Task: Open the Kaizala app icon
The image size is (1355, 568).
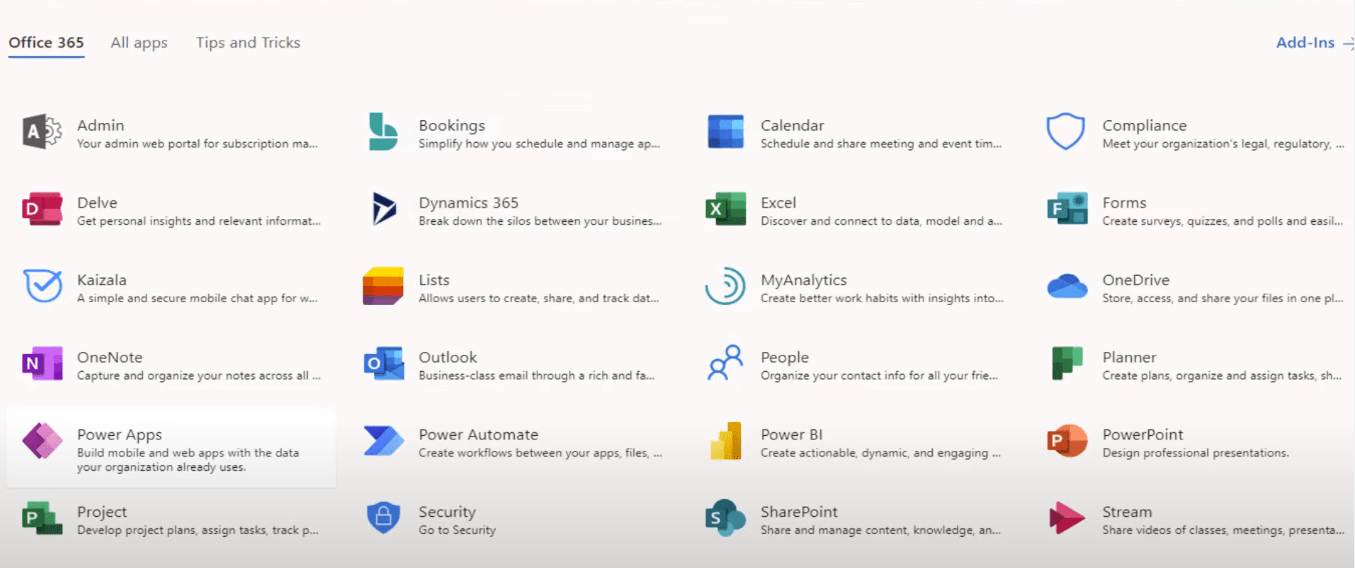Action: tap(42, 286)
